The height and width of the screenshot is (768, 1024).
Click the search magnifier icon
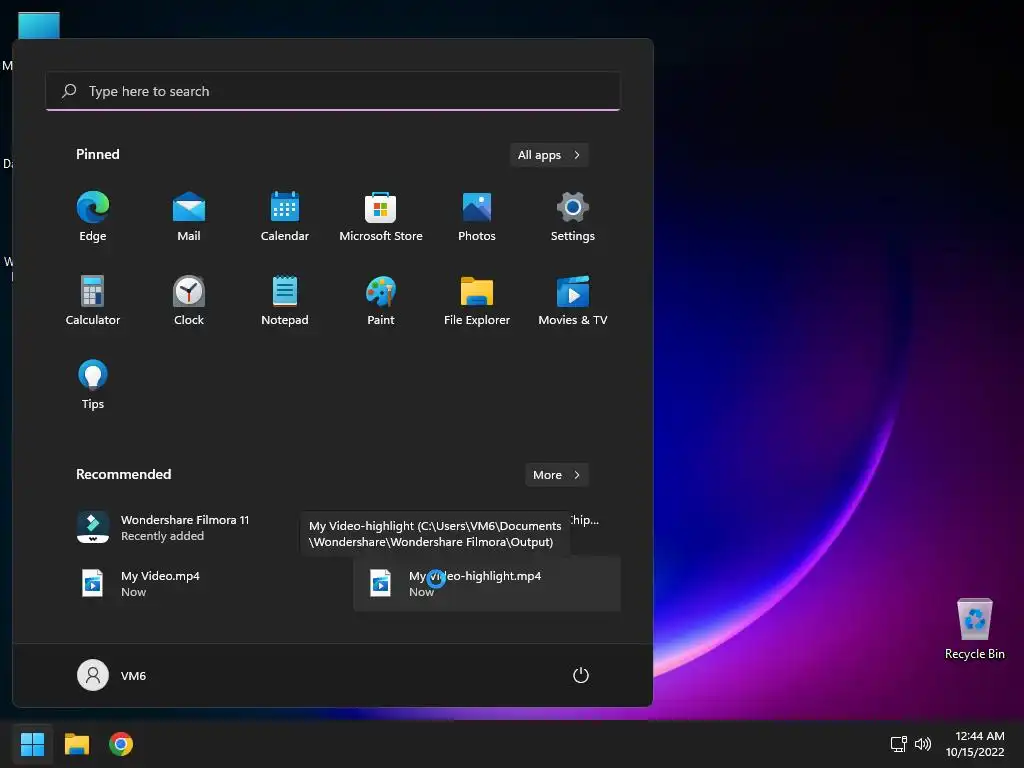coord(69,91)
